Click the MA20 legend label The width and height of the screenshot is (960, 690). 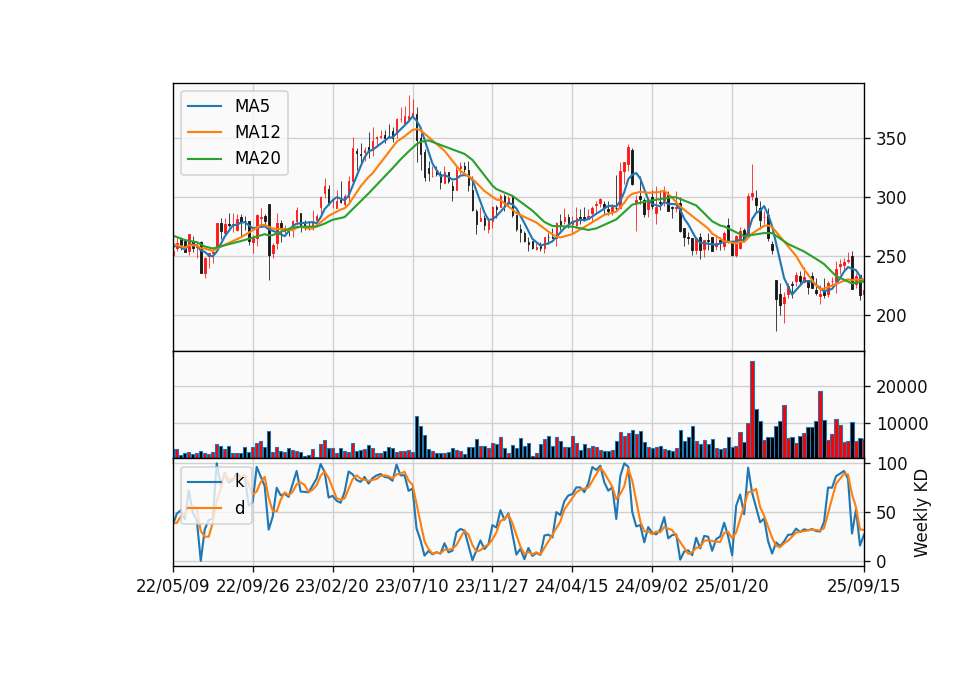pos(257,159)
